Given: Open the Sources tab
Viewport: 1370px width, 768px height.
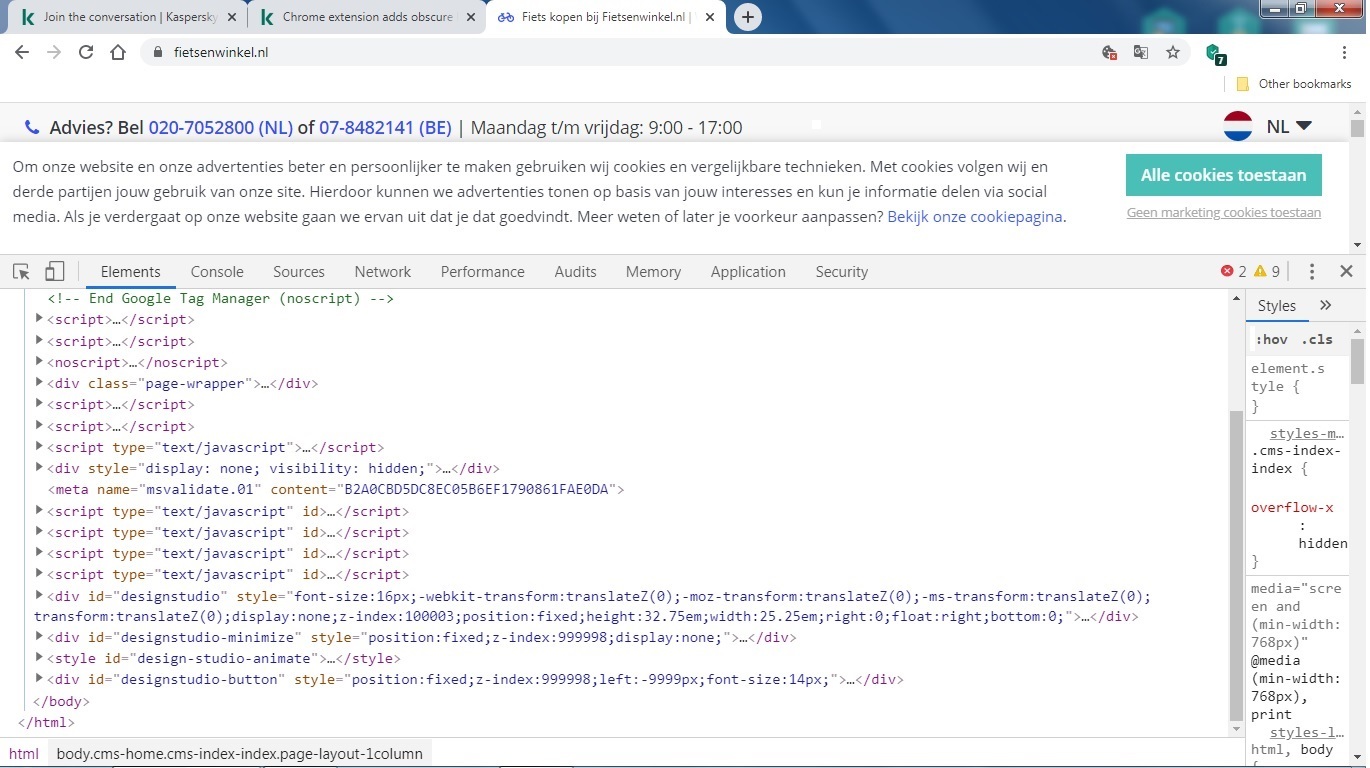Looking at the screenshot, I should click(x=299, y=271).
